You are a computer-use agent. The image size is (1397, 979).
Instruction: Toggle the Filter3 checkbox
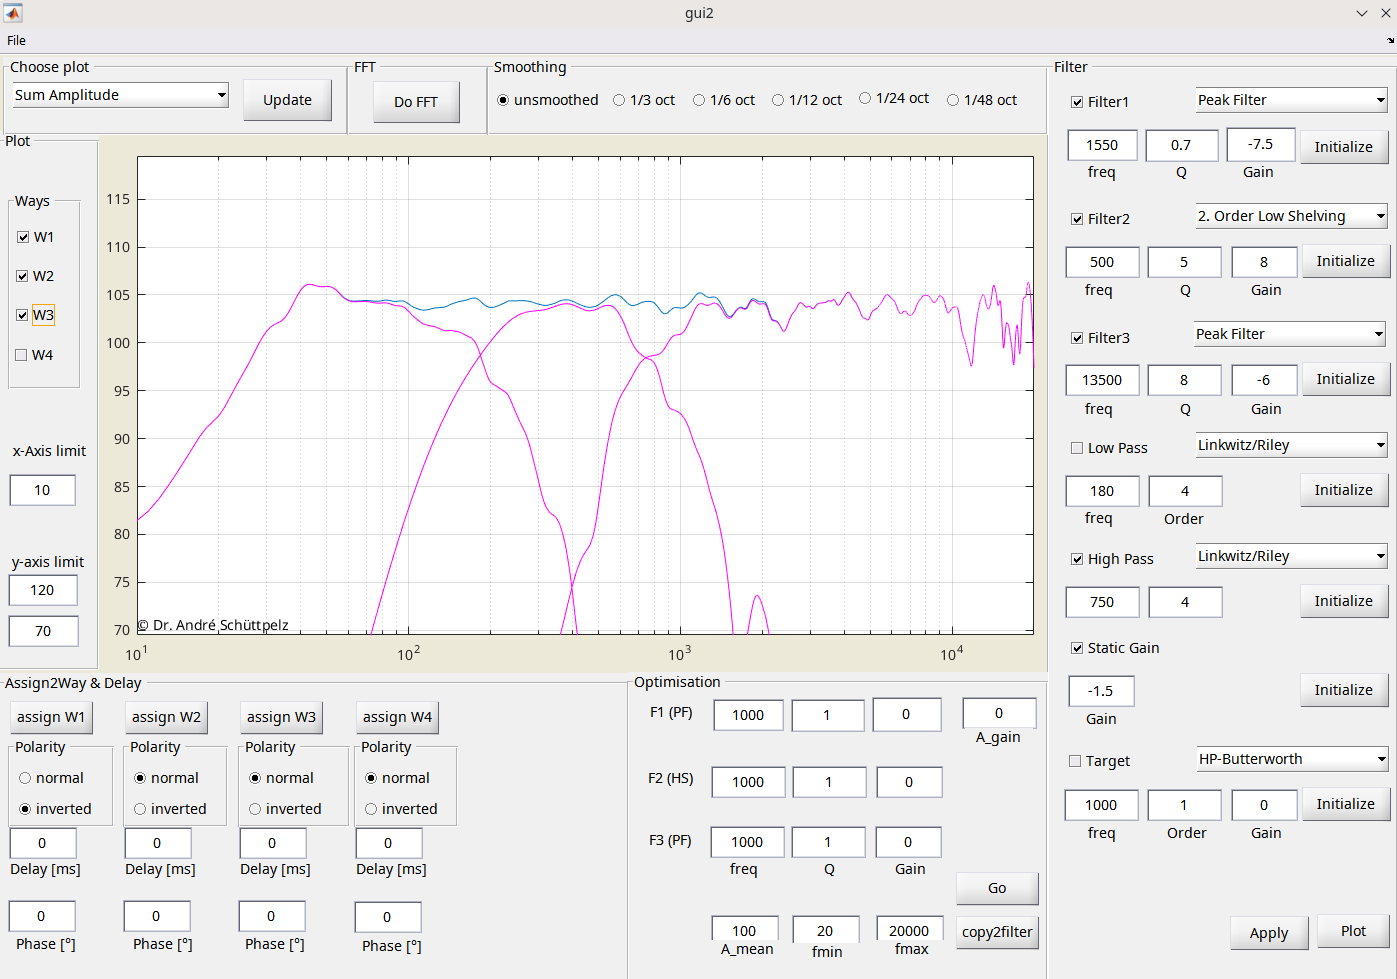(1077, 338)
